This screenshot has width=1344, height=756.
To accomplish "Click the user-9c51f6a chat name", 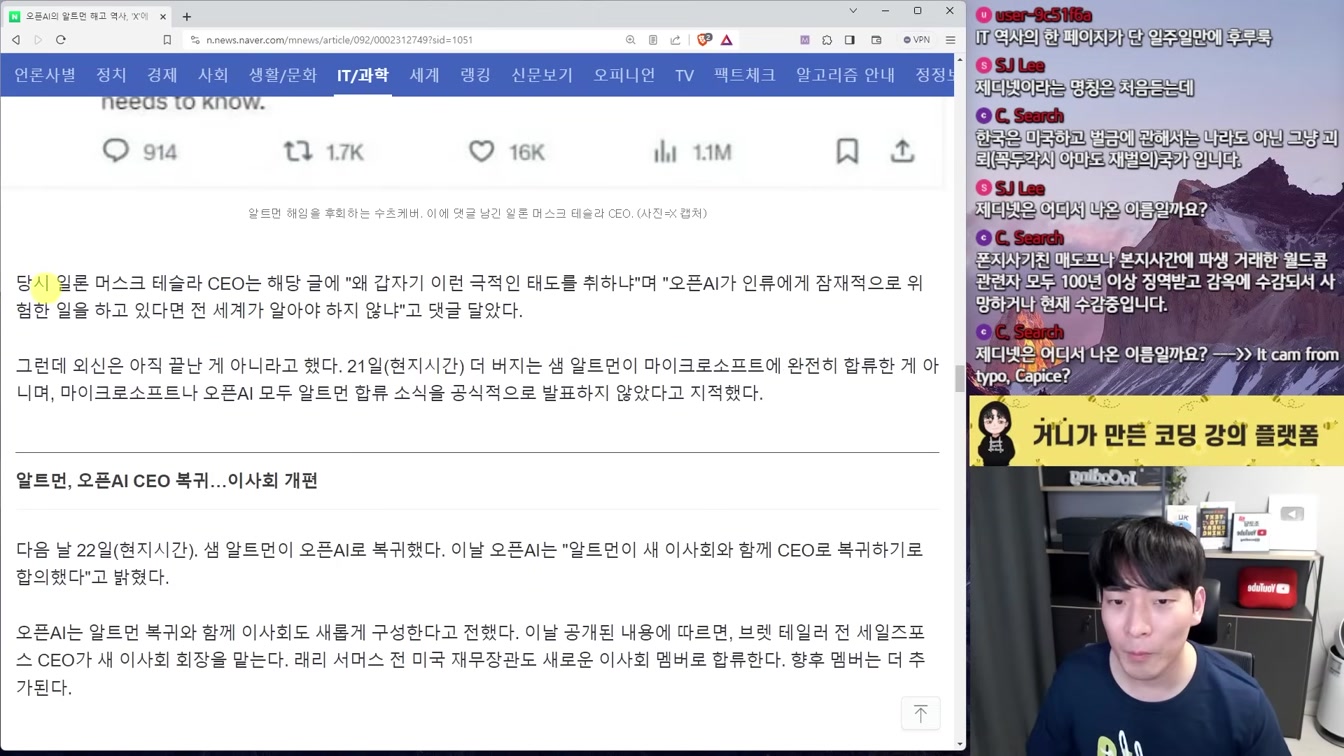I will coord(1043,15).
